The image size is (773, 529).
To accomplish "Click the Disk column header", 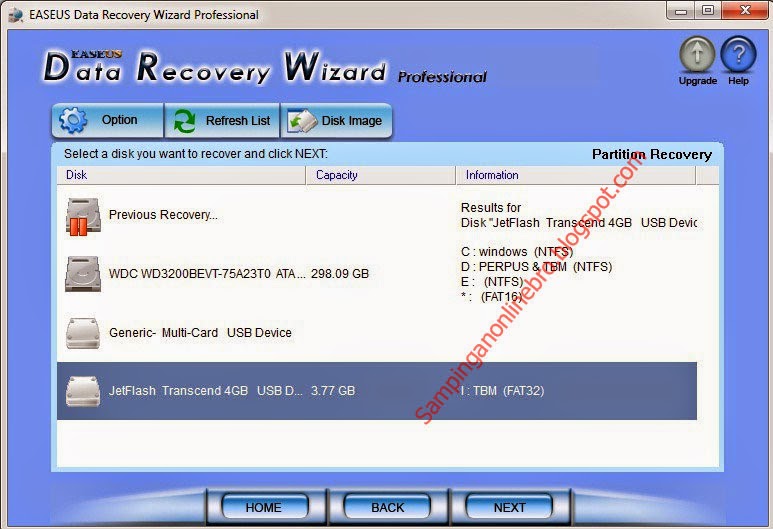I will click(x=181, y=175).
